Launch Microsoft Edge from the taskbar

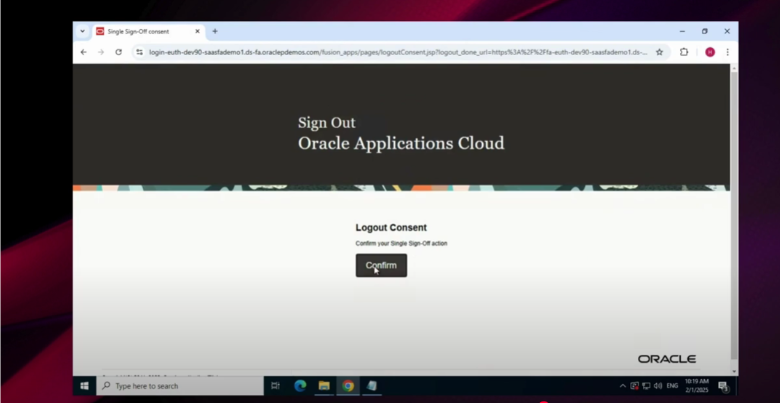[x=300, y=385]
